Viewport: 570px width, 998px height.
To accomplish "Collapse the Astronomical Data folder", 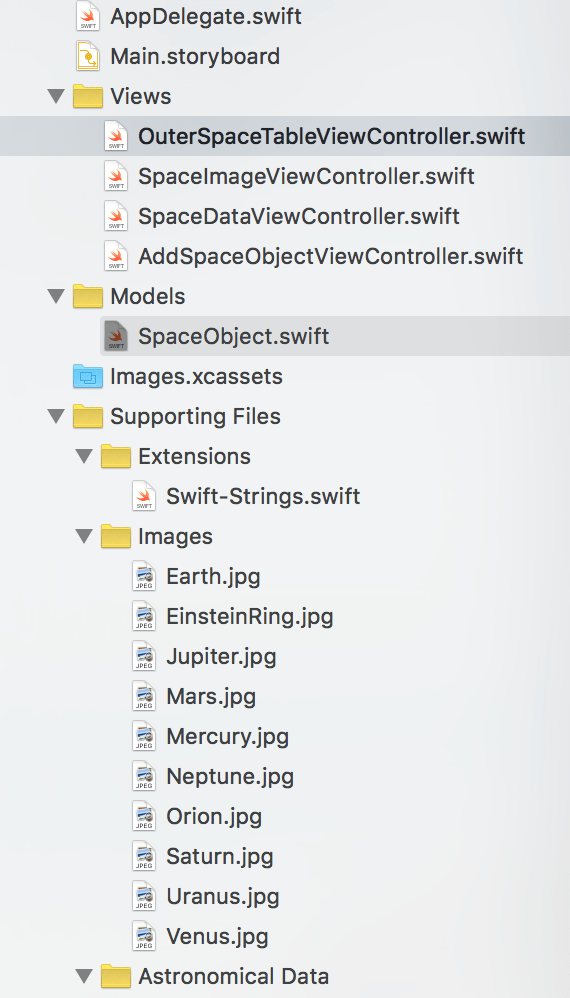I will point(84,976).
